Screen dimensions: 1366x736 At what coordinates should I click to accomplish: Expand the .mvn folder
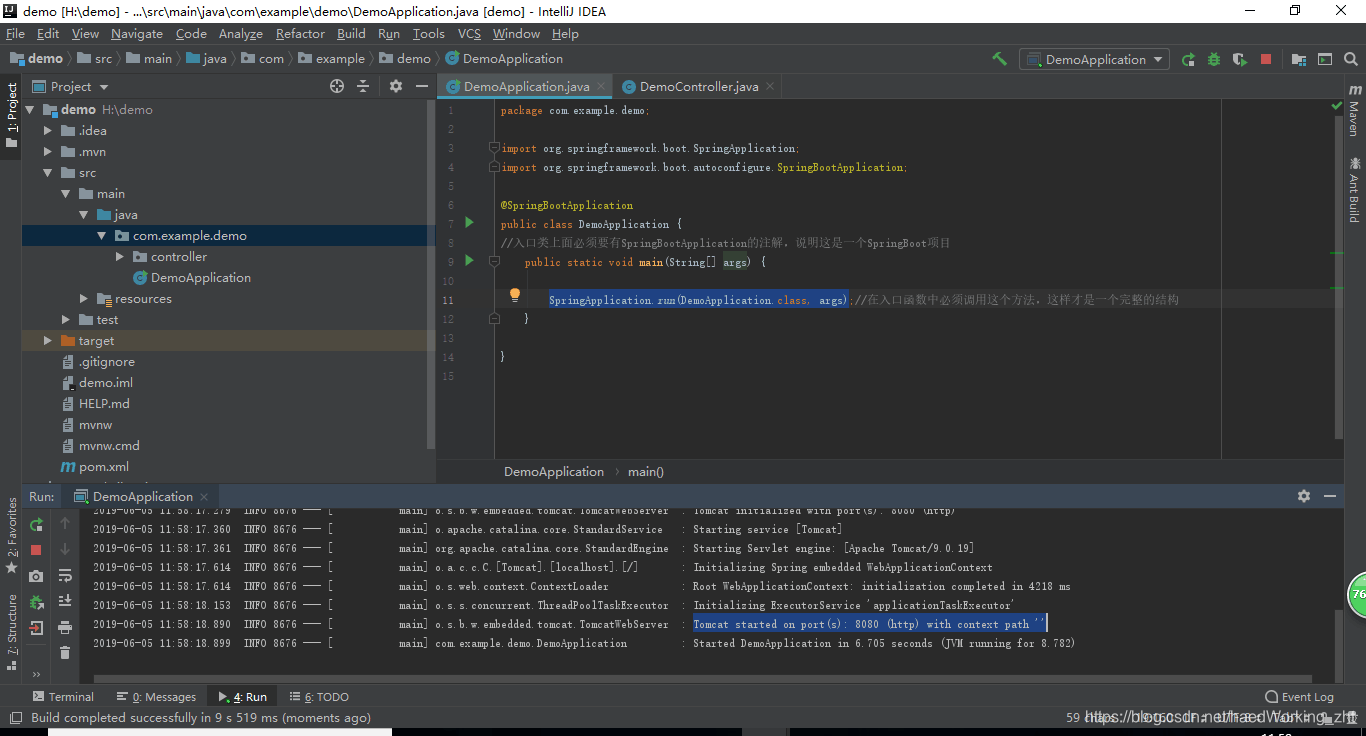48,152
